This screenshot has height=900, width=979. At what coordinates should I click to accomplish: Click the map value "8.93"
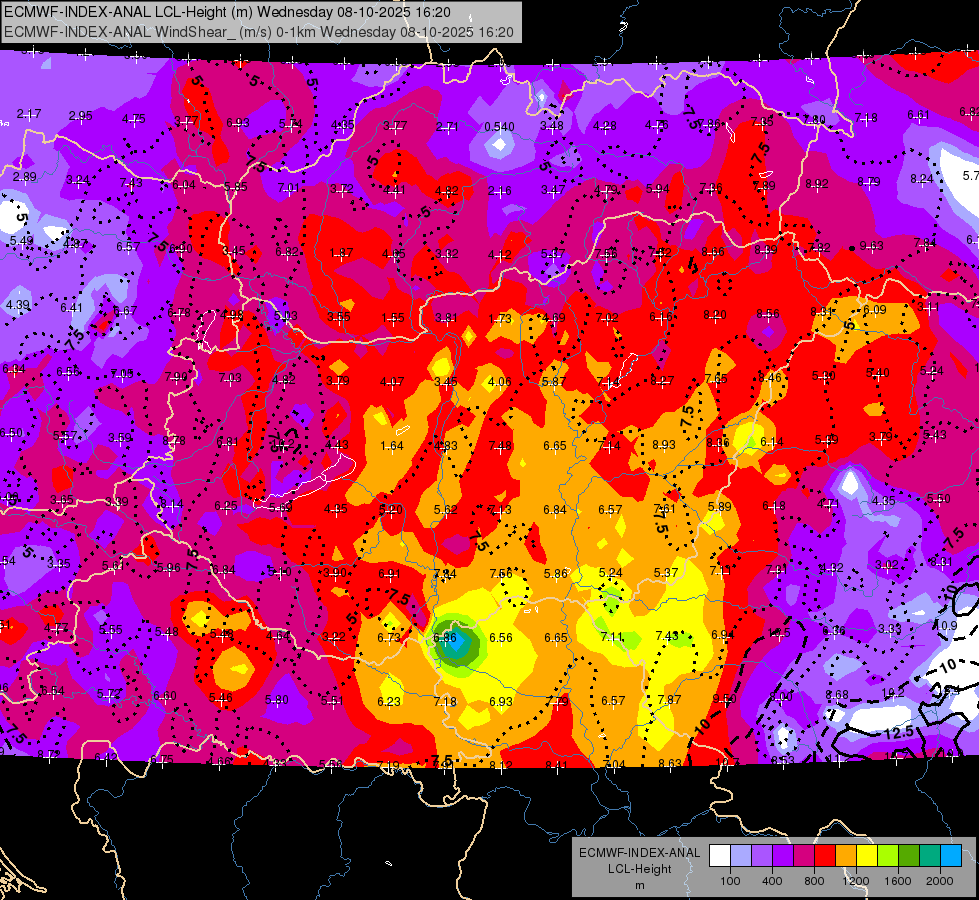(x=664, y=445)
